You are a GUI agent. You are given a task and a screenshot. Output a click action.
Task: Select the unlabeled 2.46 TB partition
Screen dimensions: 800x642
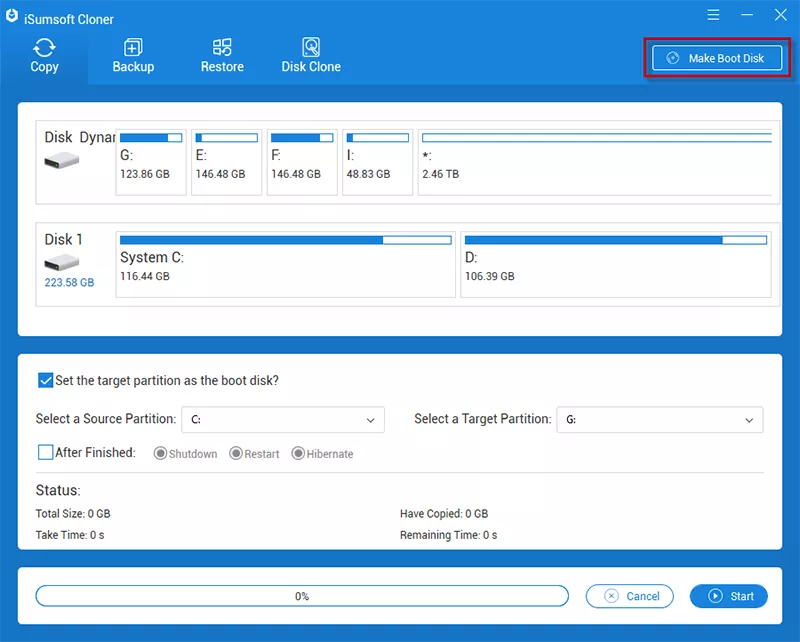pyautogui.click(x=595, y=162)
